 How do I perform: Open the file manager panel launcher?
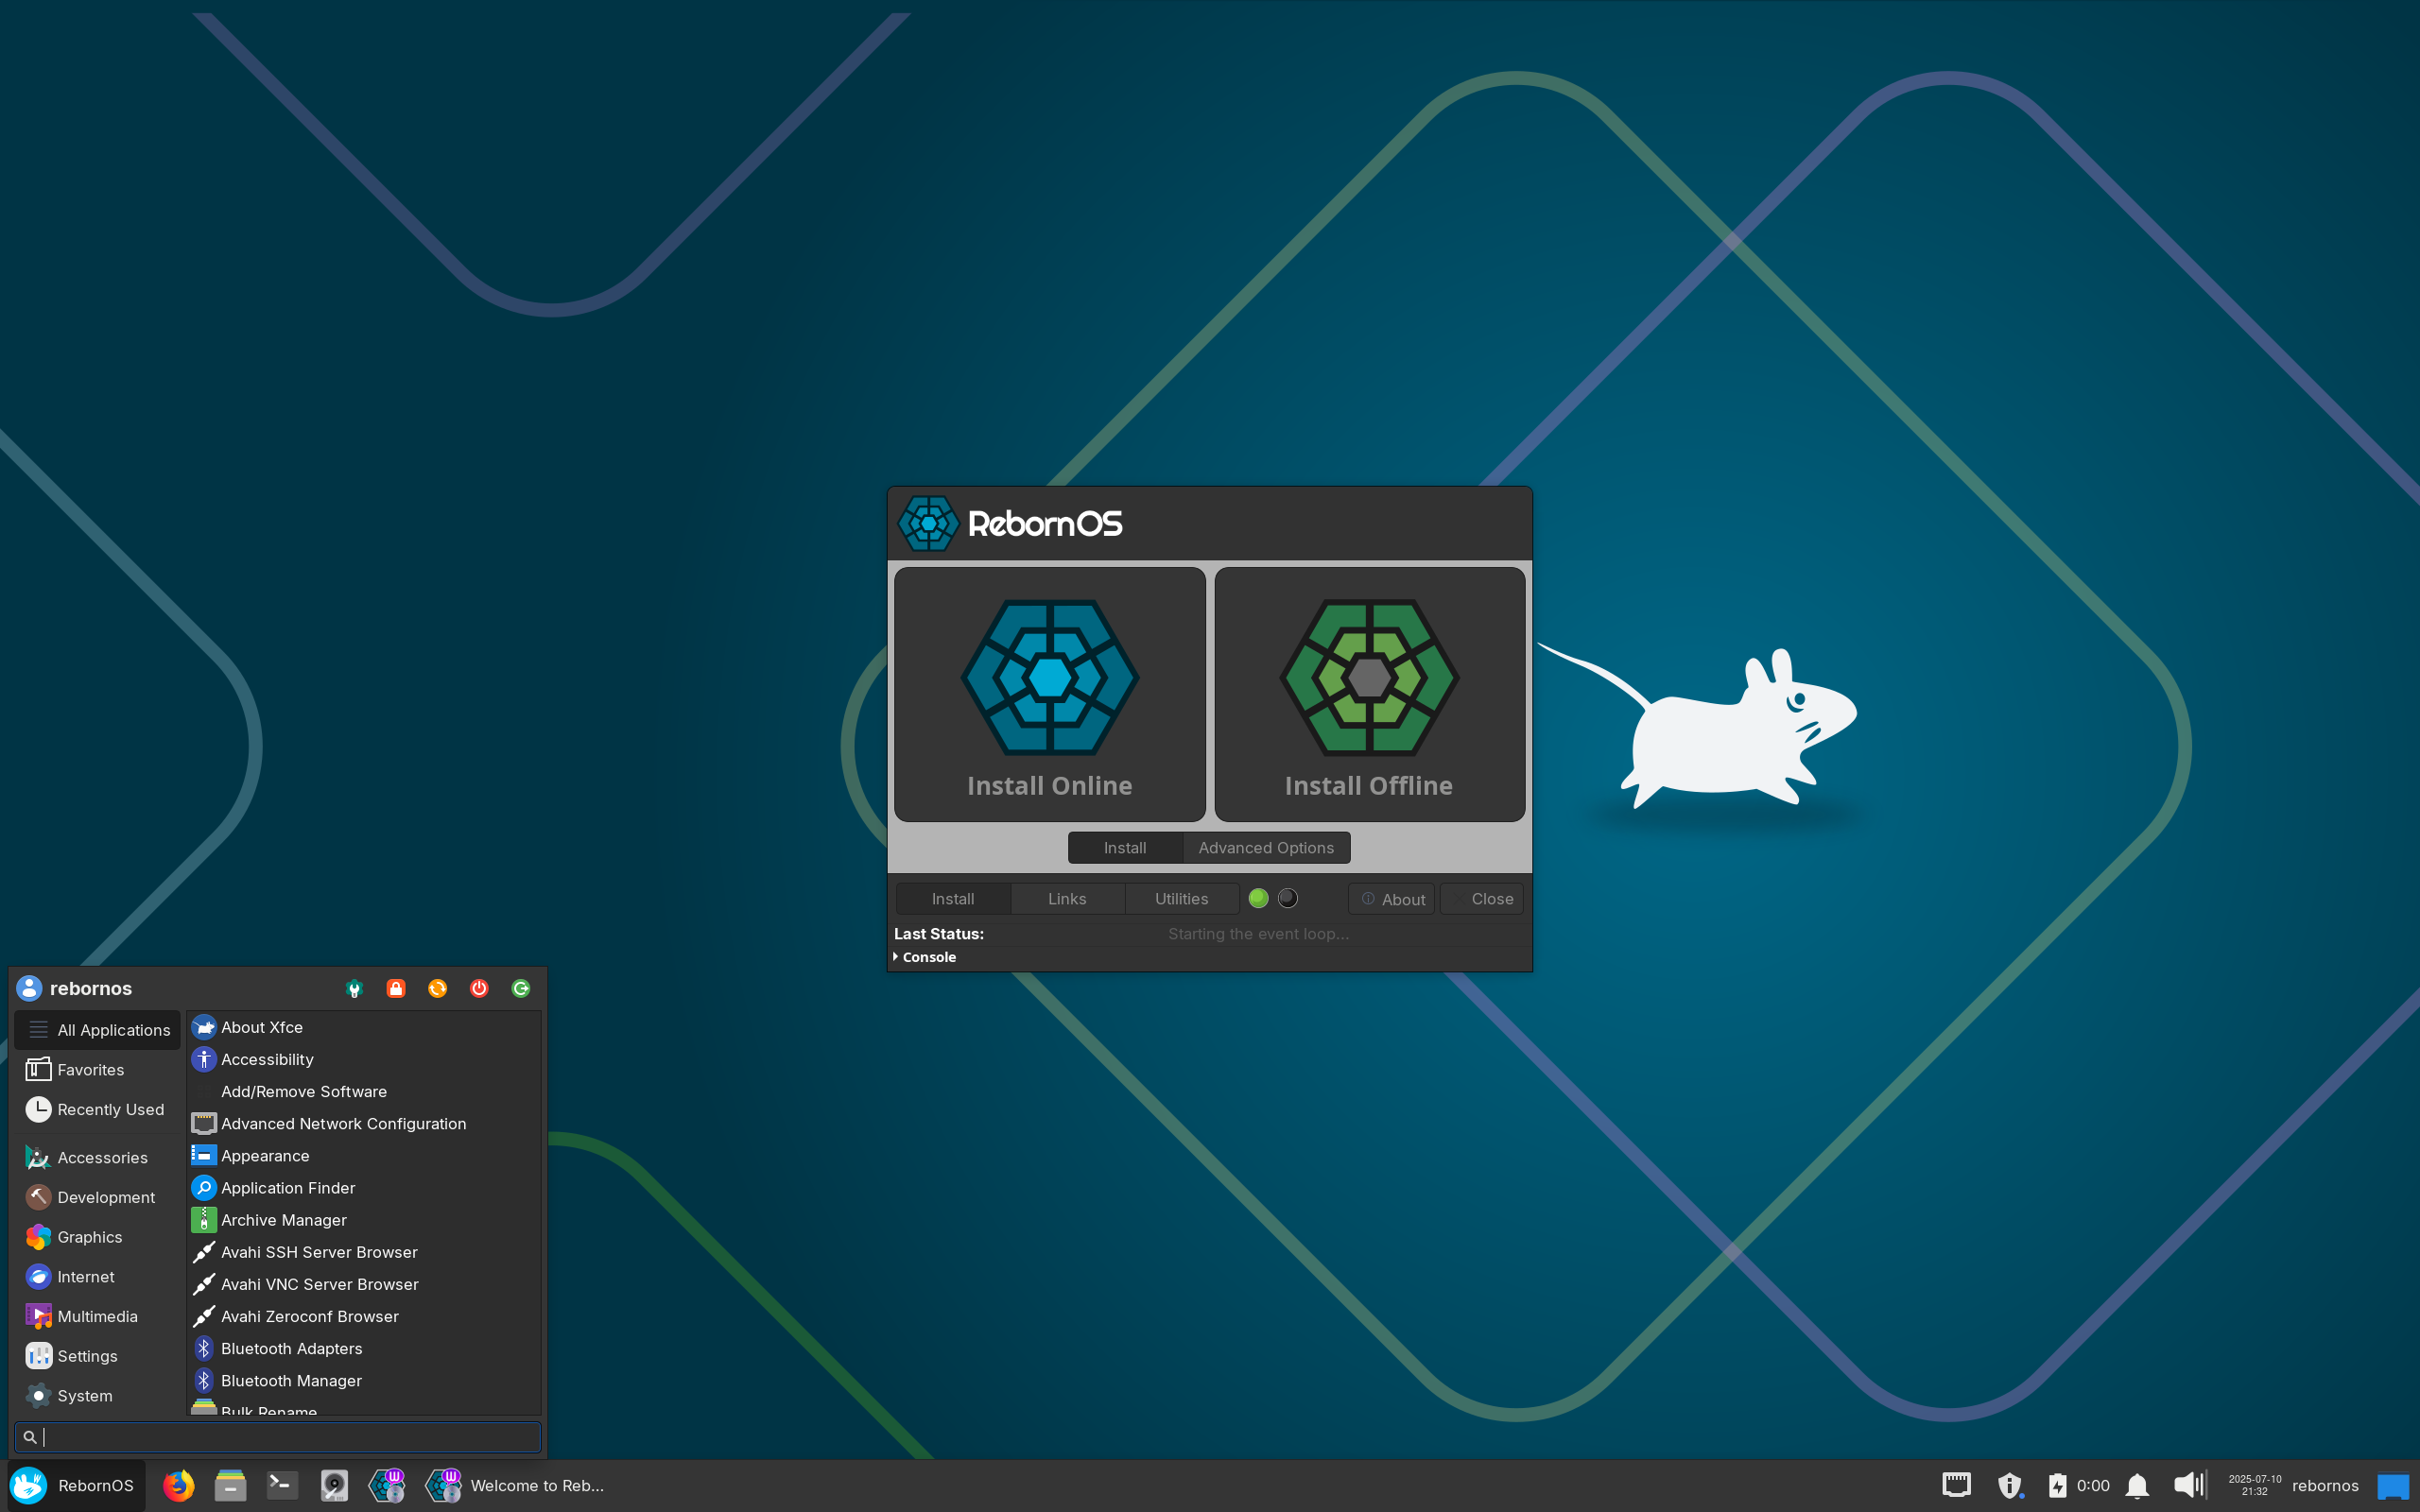tap(230, 1485)
